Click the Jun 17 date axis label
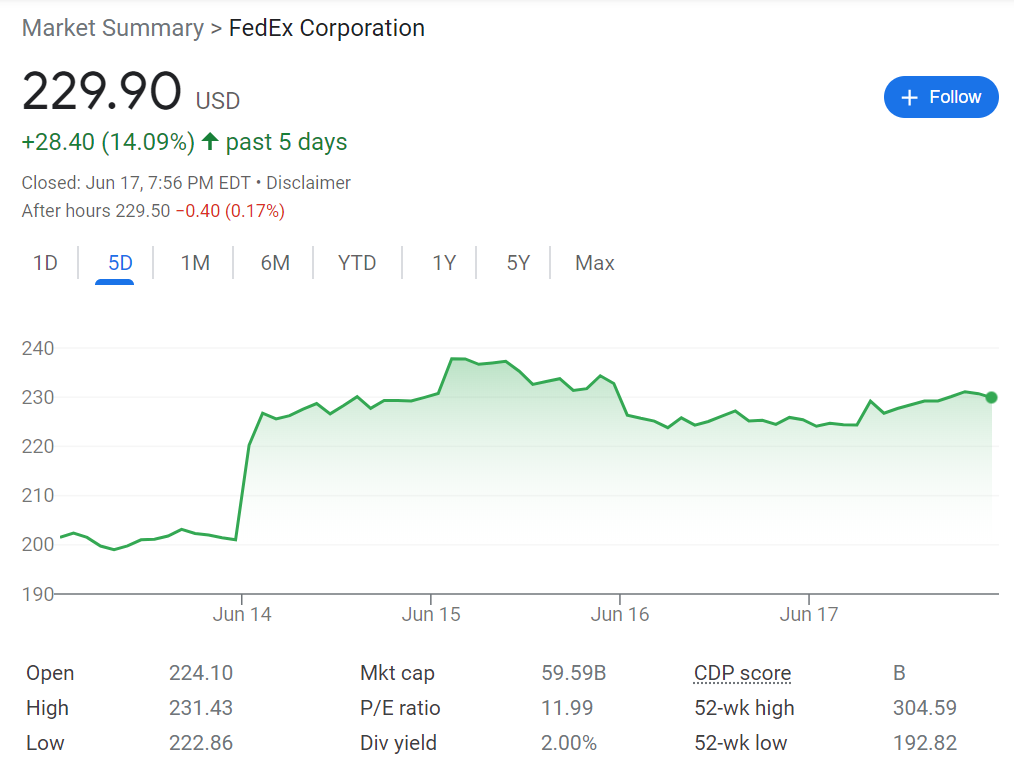Image resolution: width=1014 pixels, height=772 pixels. pos(809,615)
